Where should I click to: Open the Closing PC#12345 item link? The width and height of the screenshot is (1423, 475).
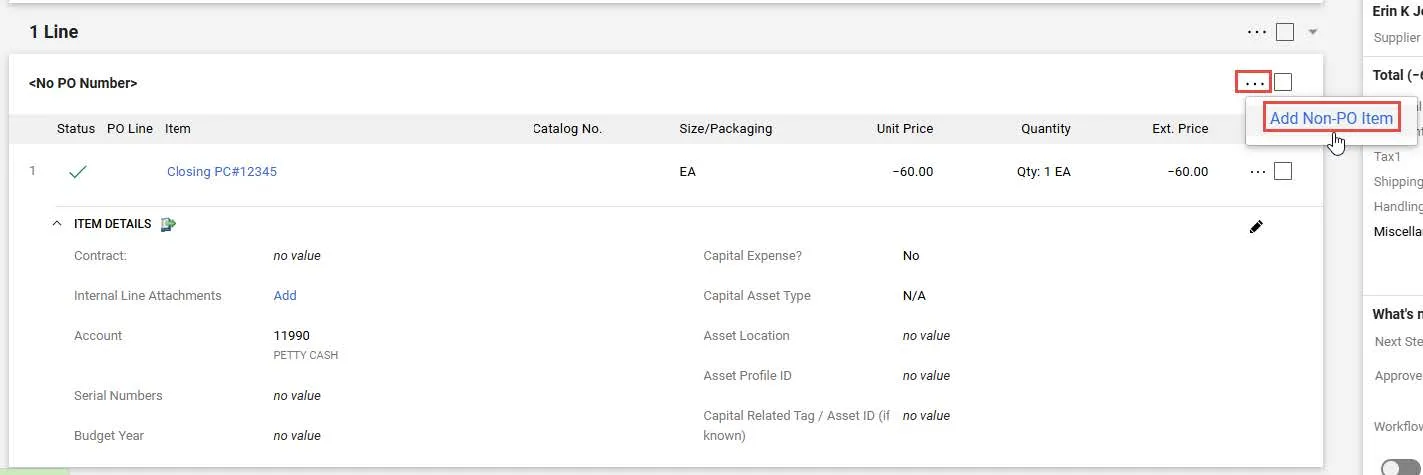(x=222, y=171)
